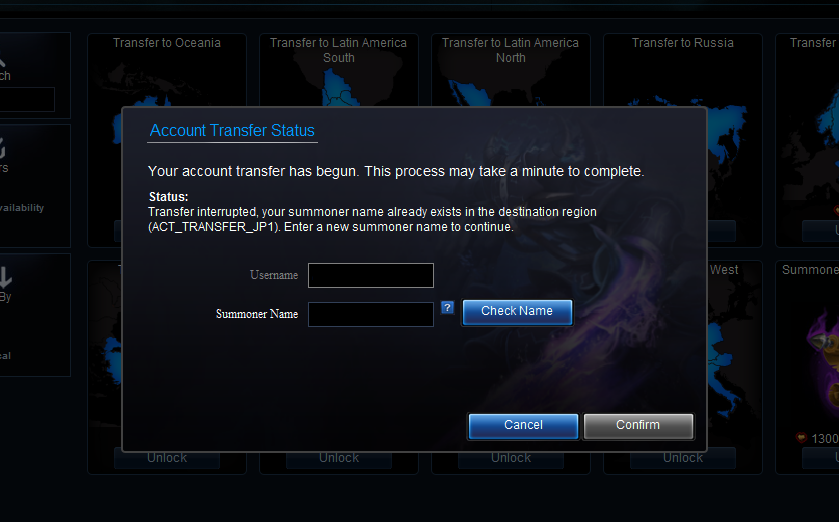This screenshot has height=522, width=839.
Task: Click Unlock under the Oceania-column bottom card
Action: pos(167,458)
